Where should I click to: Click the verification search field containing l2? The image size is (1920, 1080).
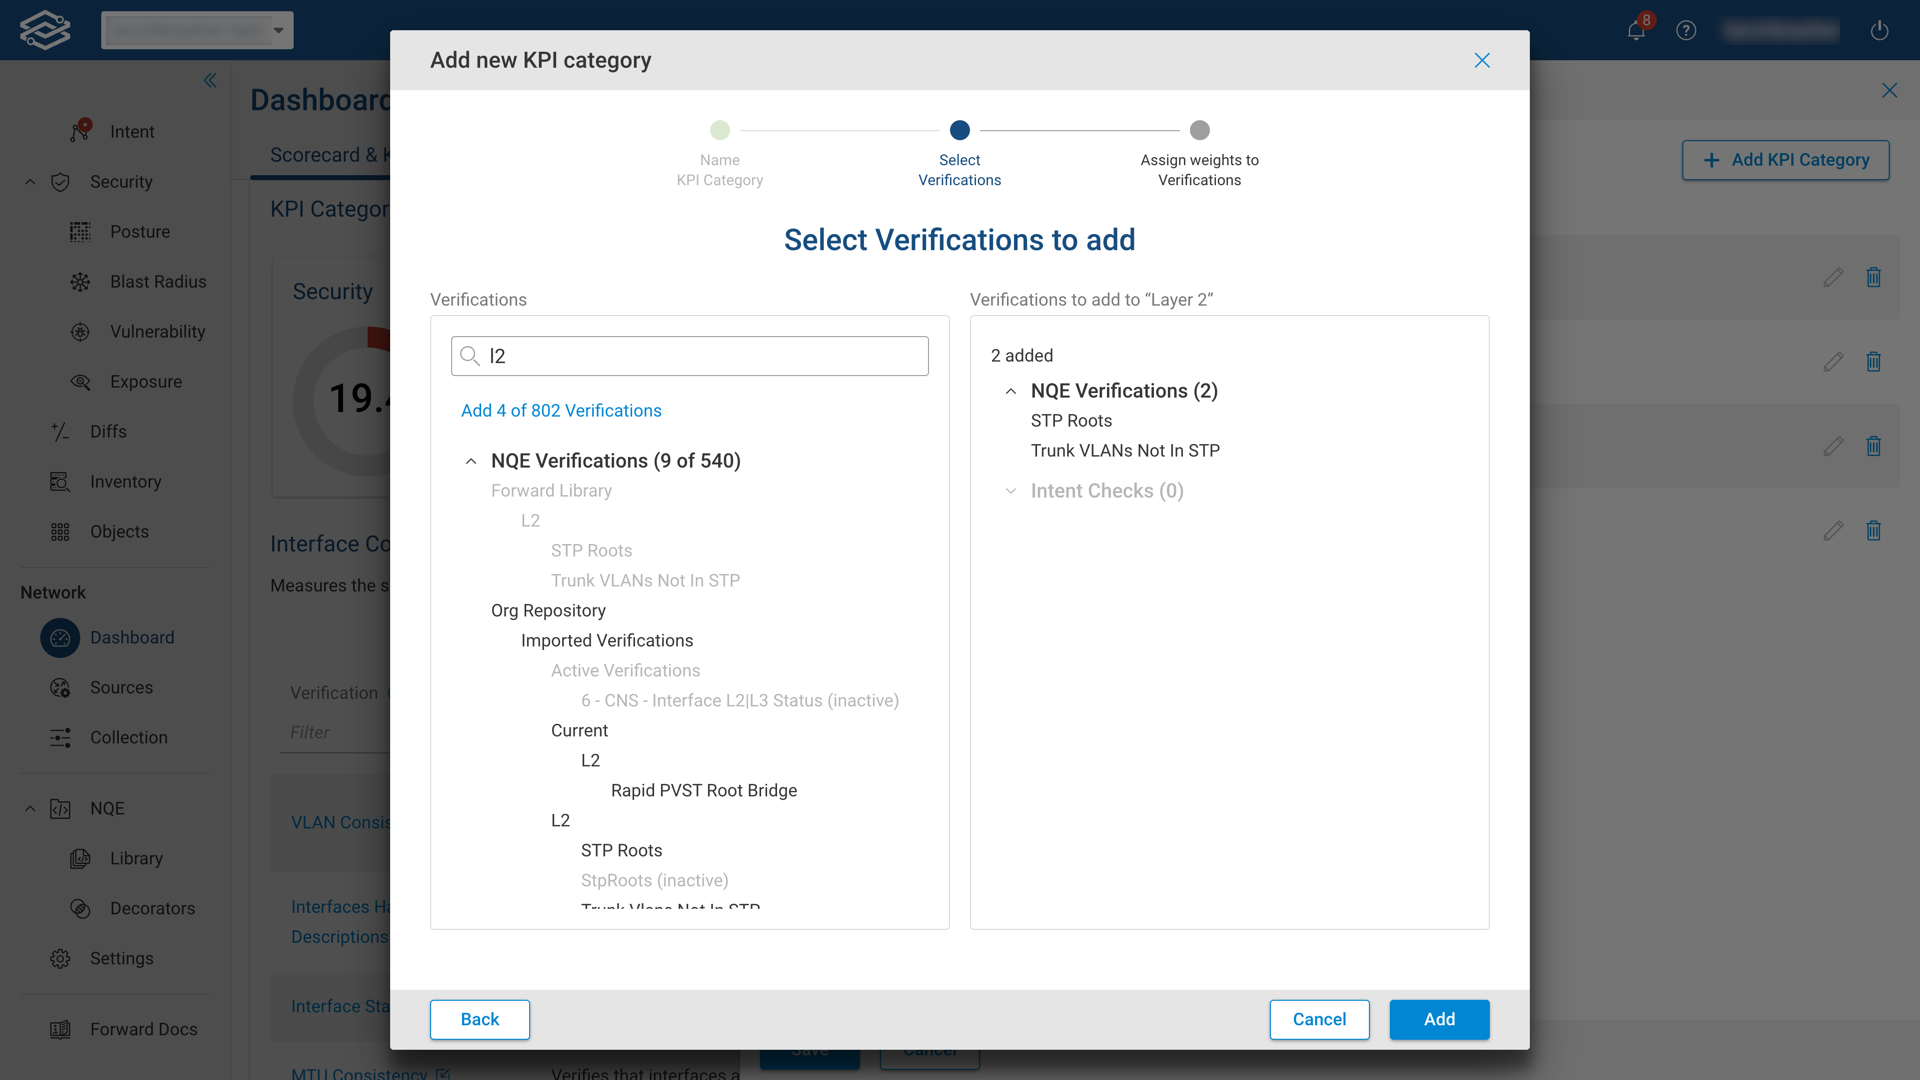(x=689, y=355)
